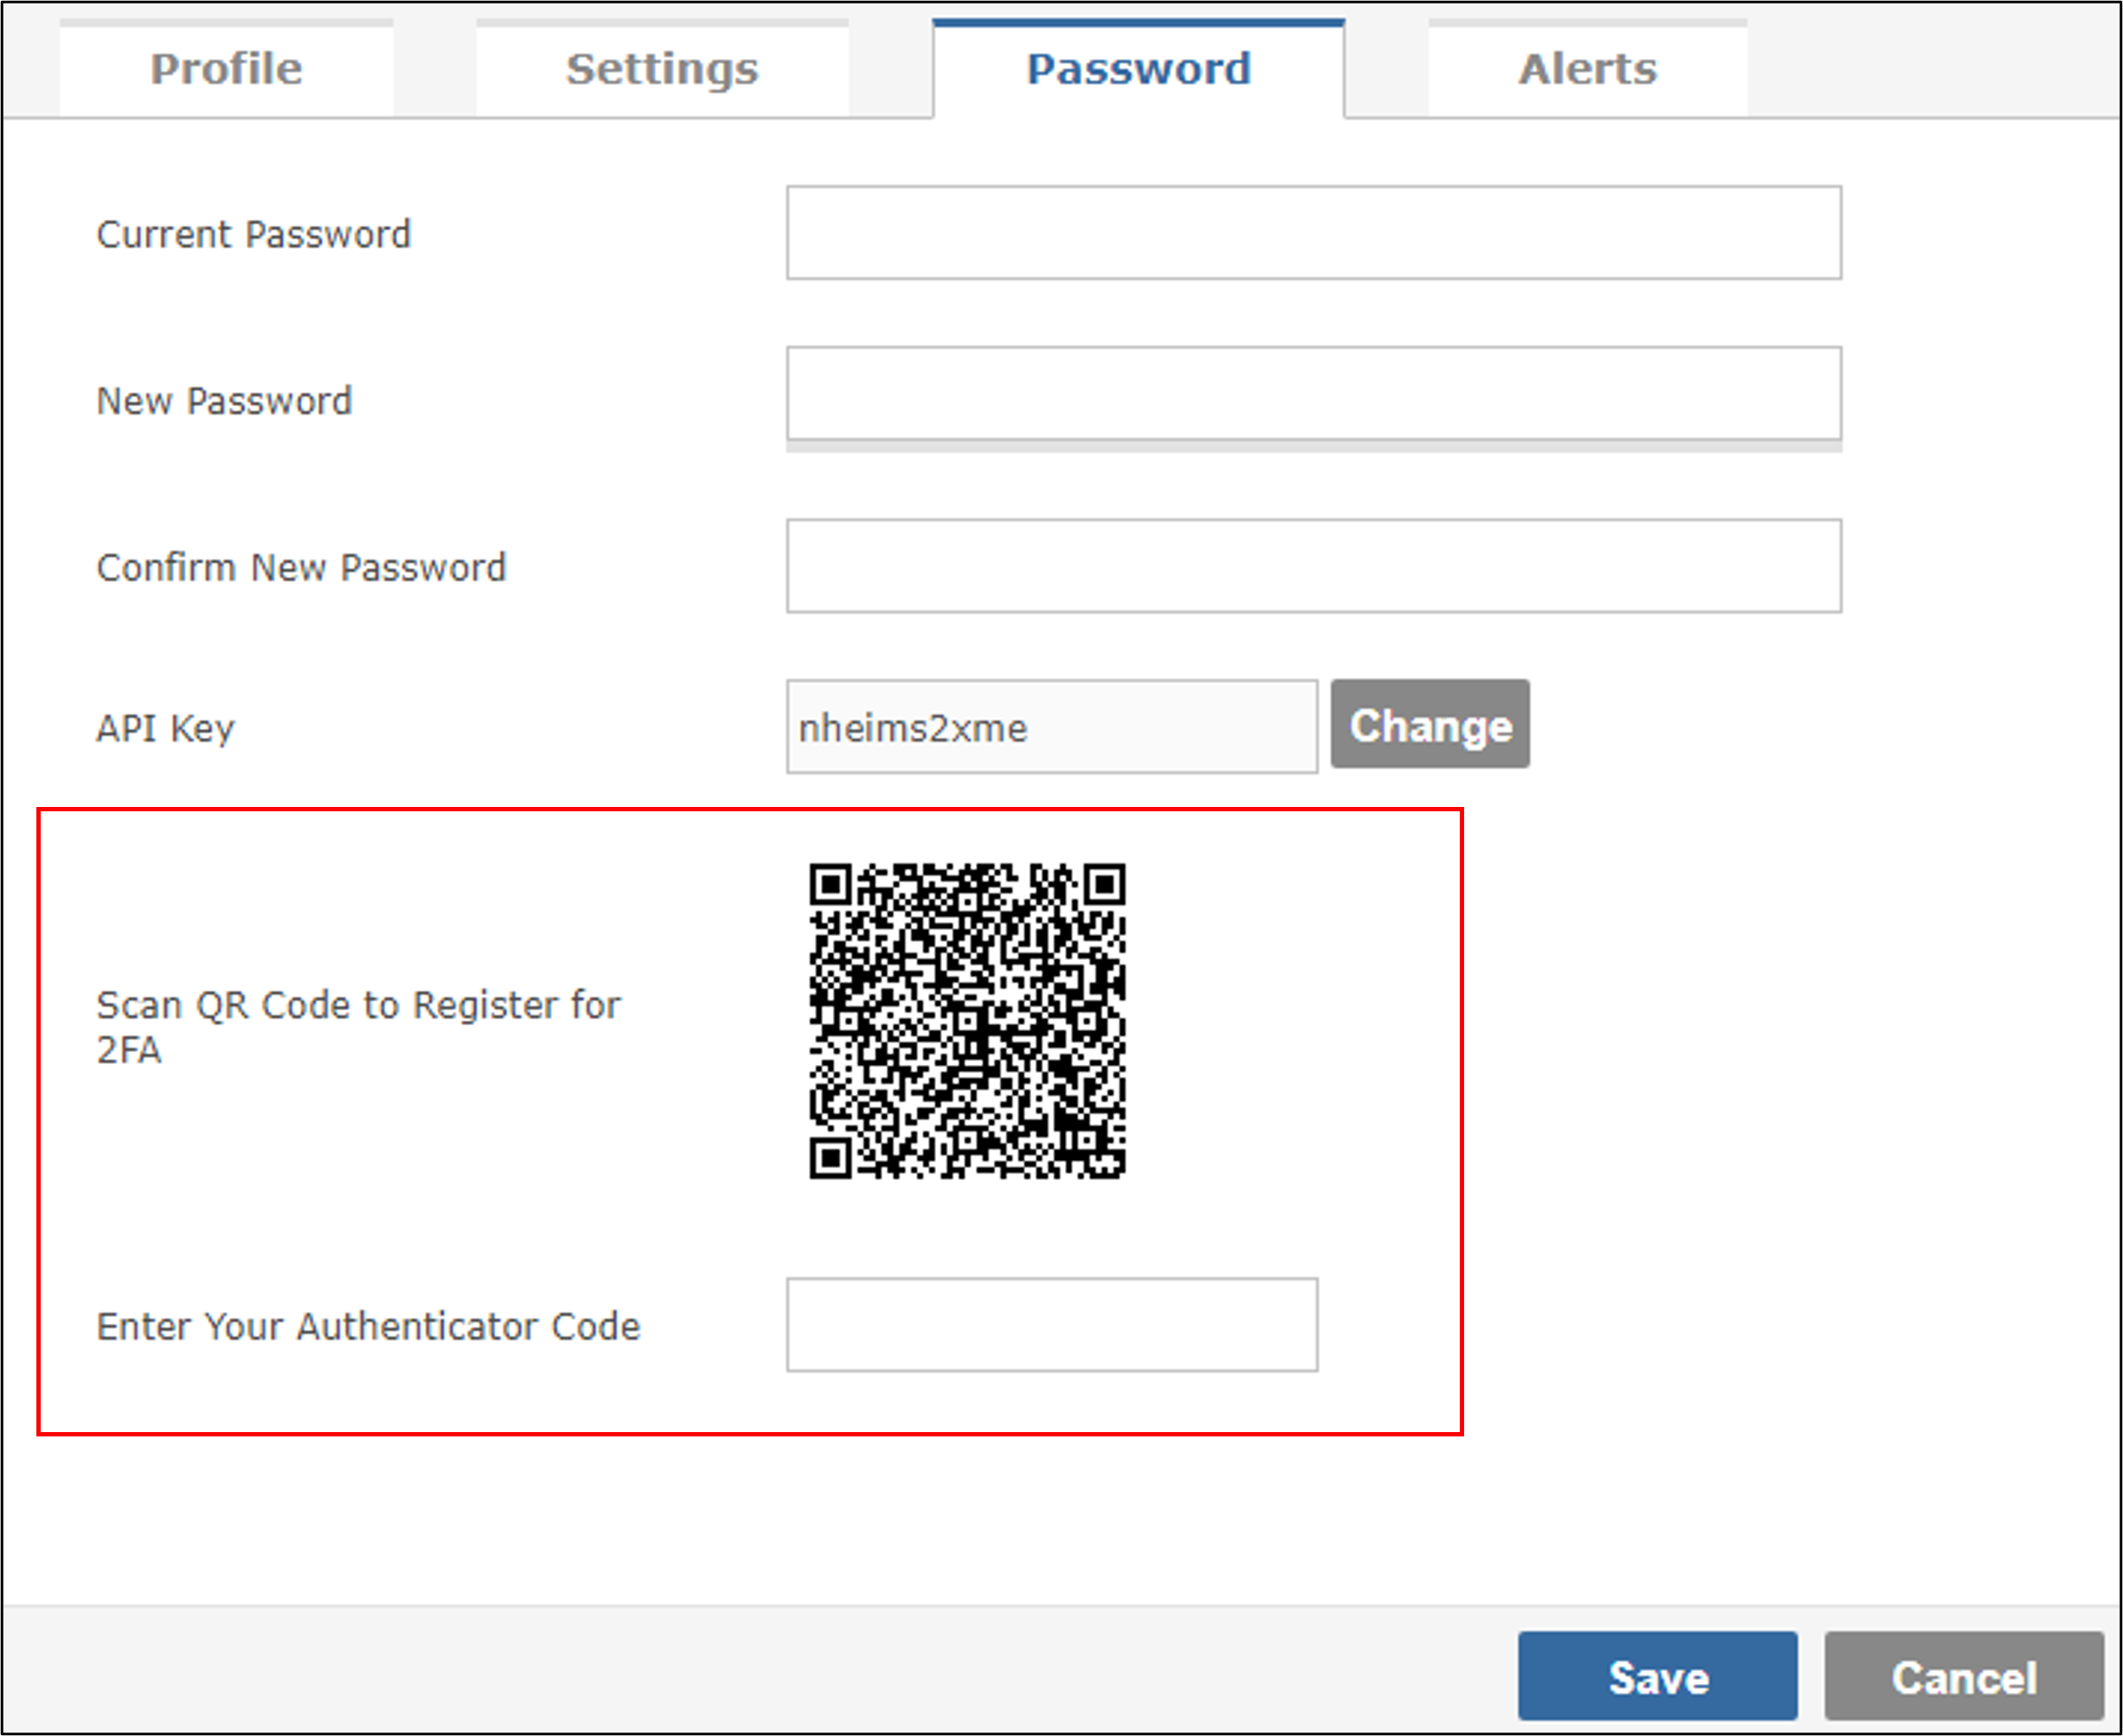The width and height of the screenshot is (2123, 1736).
Task: Click the Current Password label
Action: click(x=253, y=234)
